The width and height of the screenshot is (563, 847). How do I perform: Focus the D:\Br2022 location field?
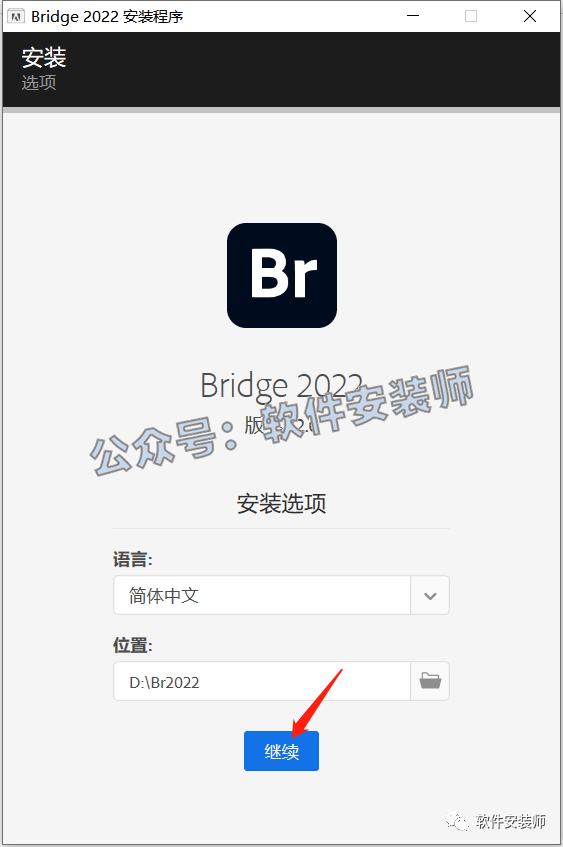(262, 681)
